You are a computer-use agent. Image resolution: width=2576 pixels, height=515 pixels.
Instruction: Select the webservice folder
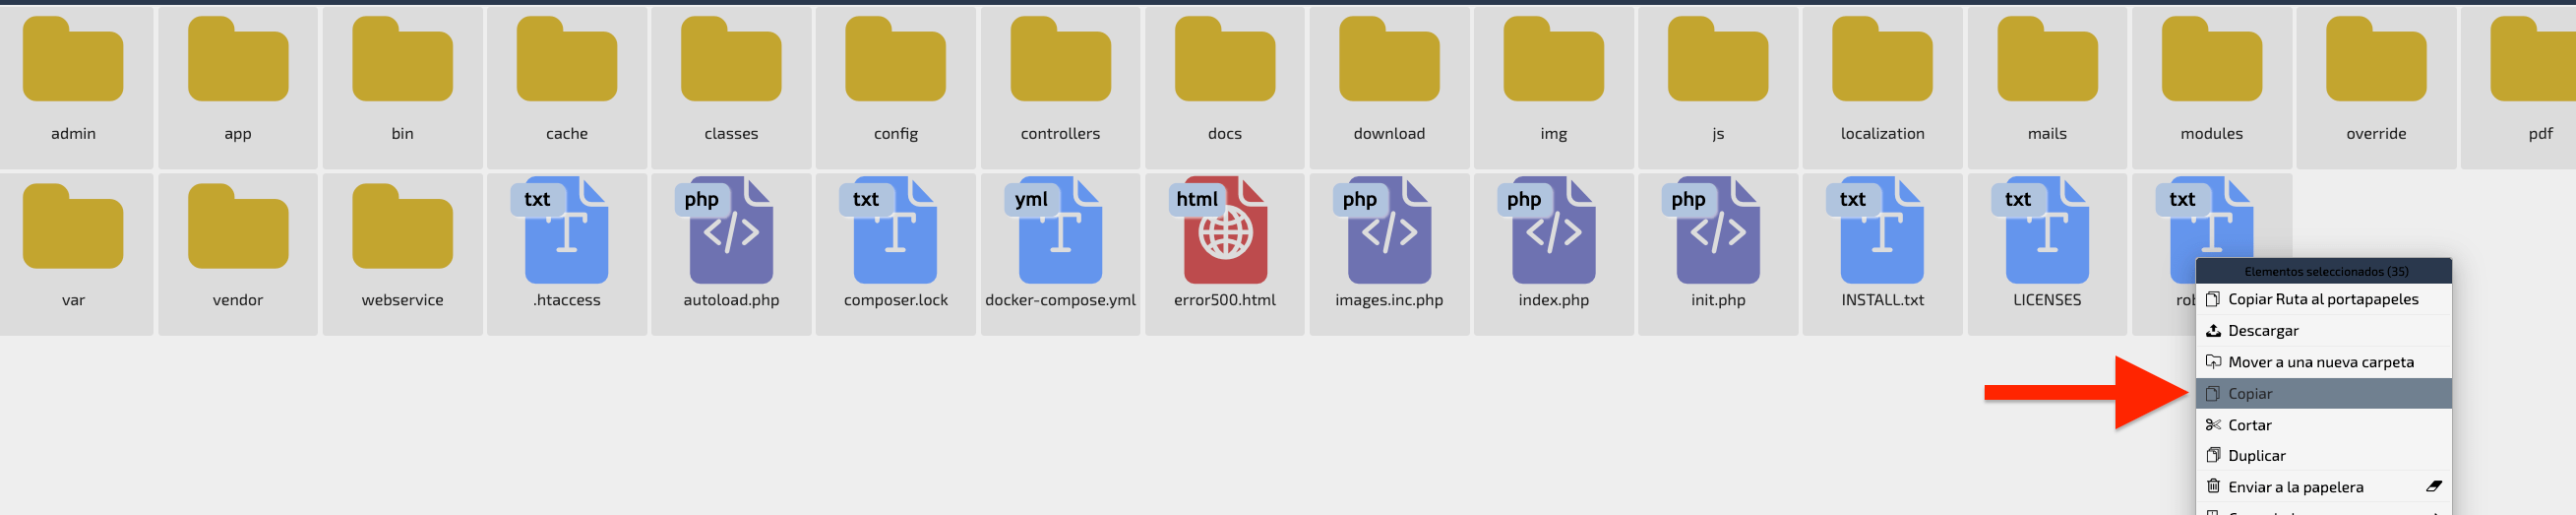[x=402, y=254]
